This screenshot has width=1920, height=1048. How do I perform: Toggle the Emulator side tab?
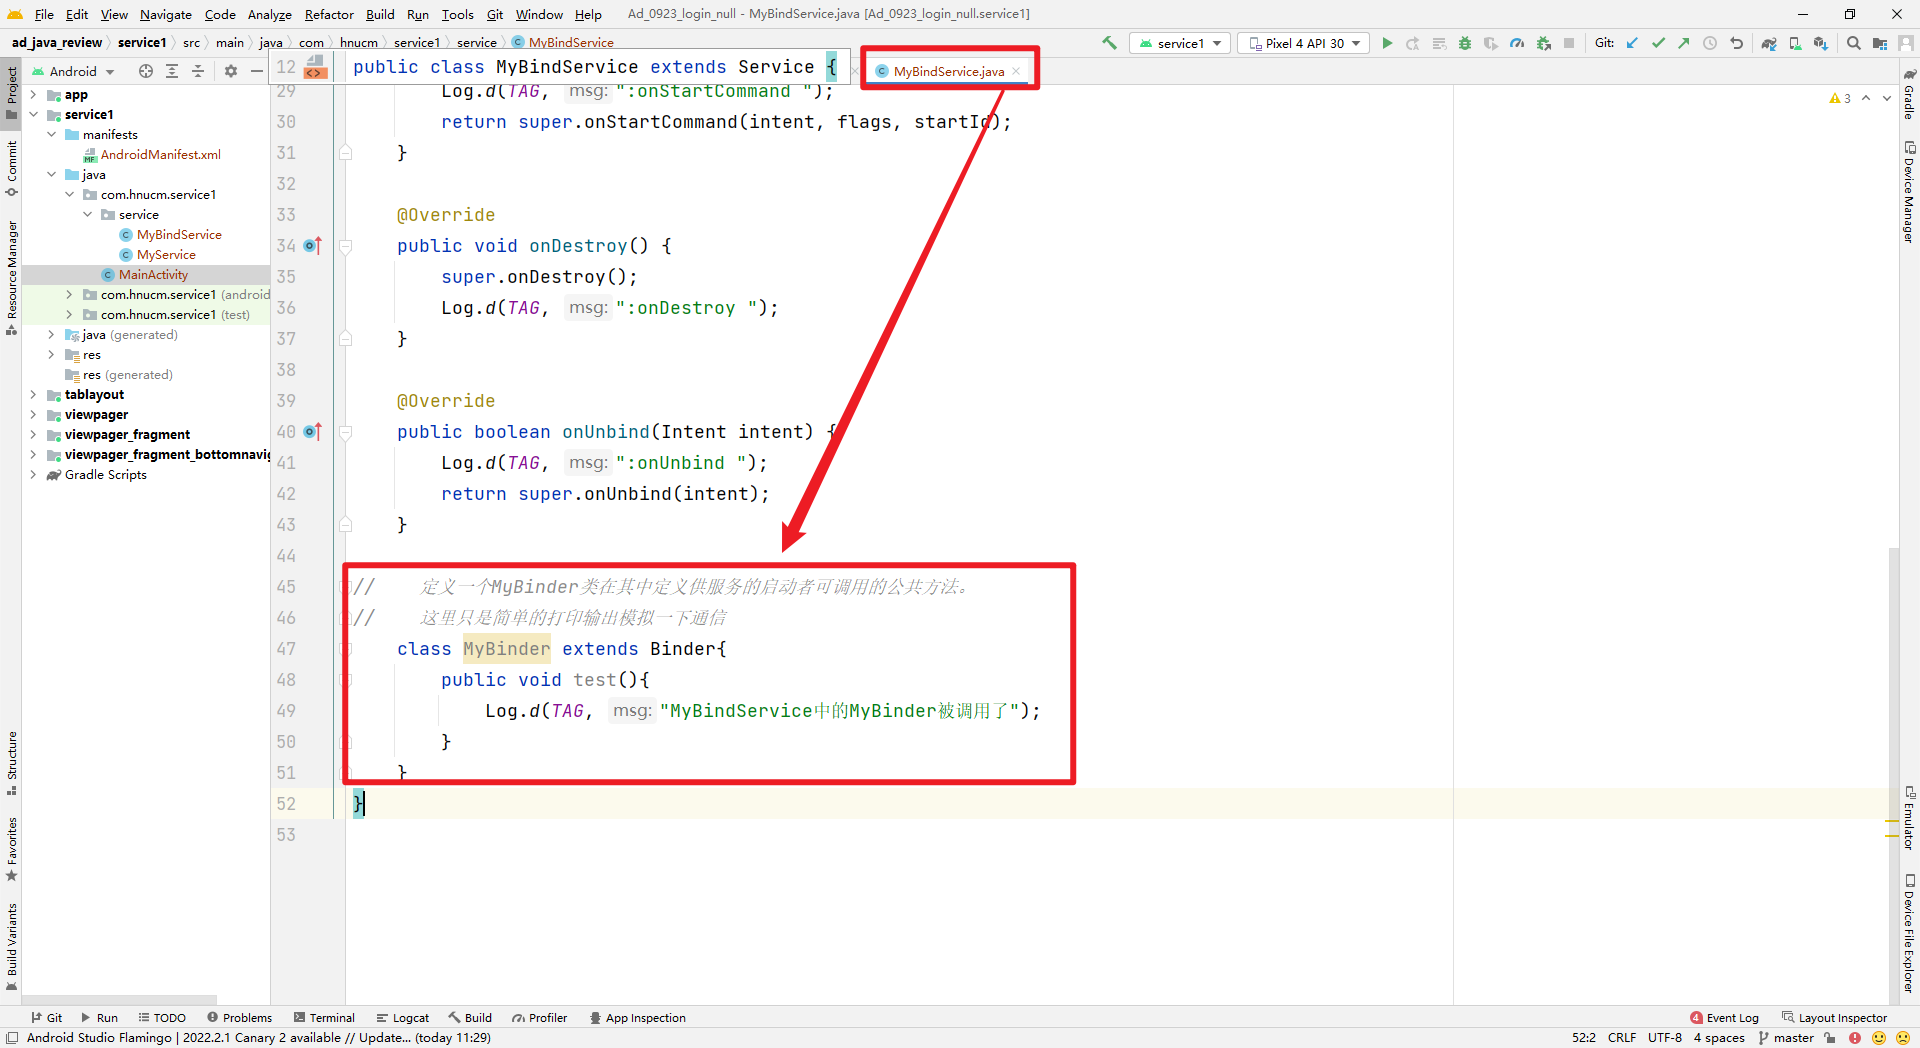[1909, 818]
